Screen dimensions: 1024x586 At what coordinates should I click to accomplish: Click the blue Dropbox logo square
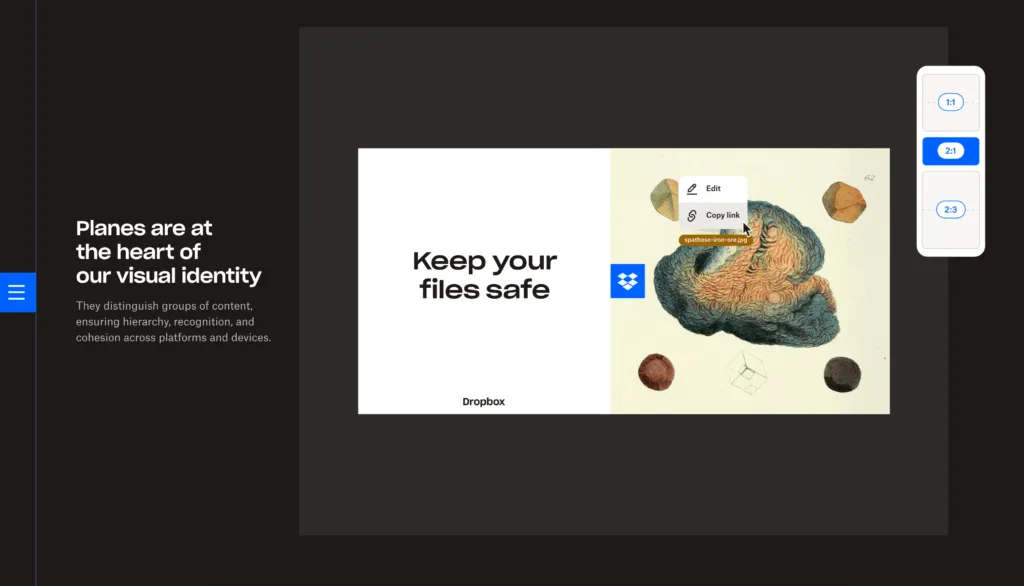(x=628, y=281)
